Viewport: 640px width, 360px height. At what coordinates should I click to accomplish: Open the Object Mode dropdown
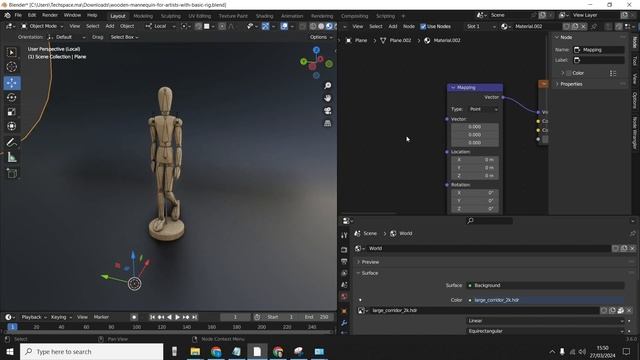click(x=42, y=26)
